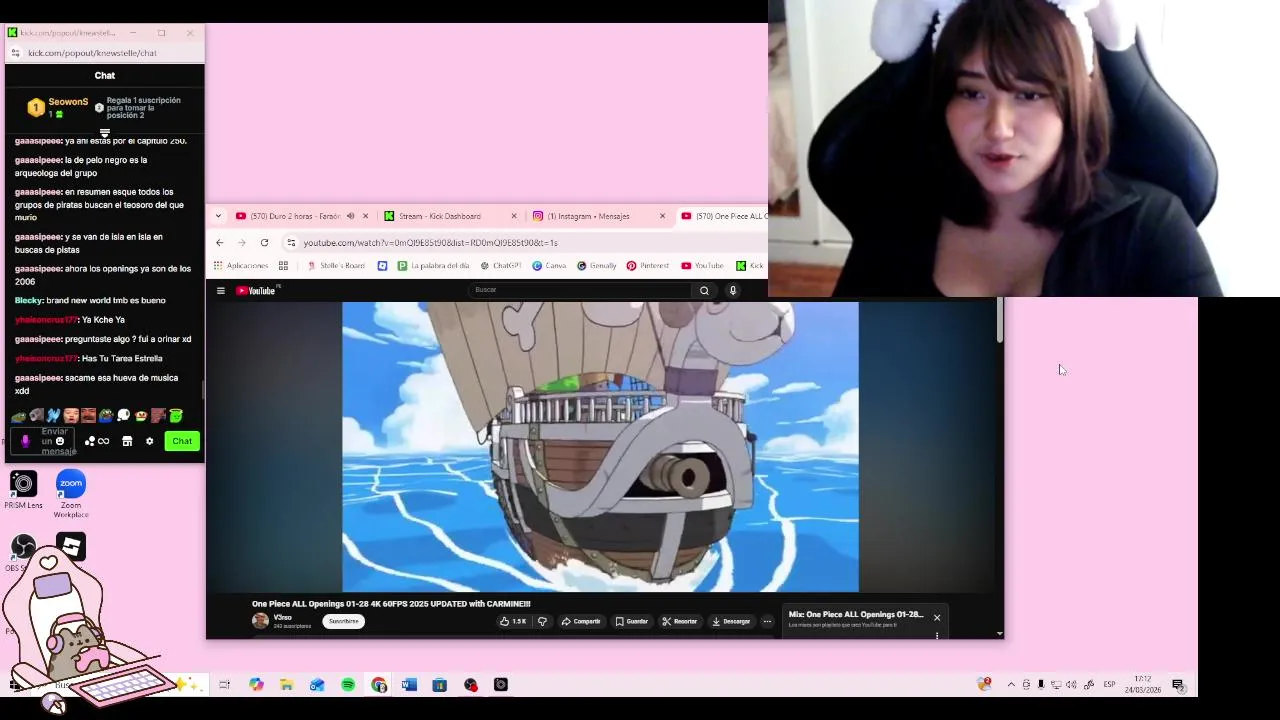Close the Instagram Mensajes tab
Screen dimensions: 1280x720
[662, 216]
